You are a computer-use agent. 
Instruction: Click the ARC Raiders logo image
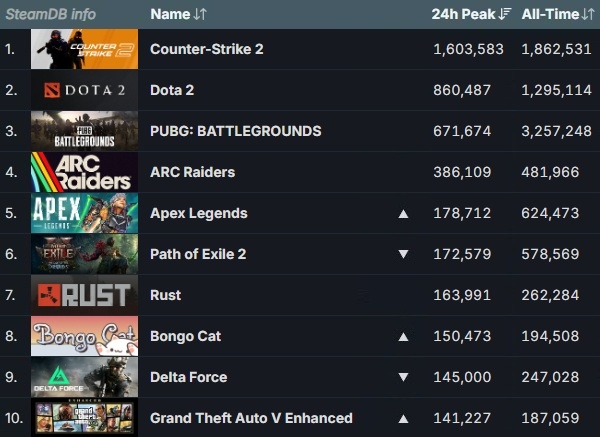84,172
